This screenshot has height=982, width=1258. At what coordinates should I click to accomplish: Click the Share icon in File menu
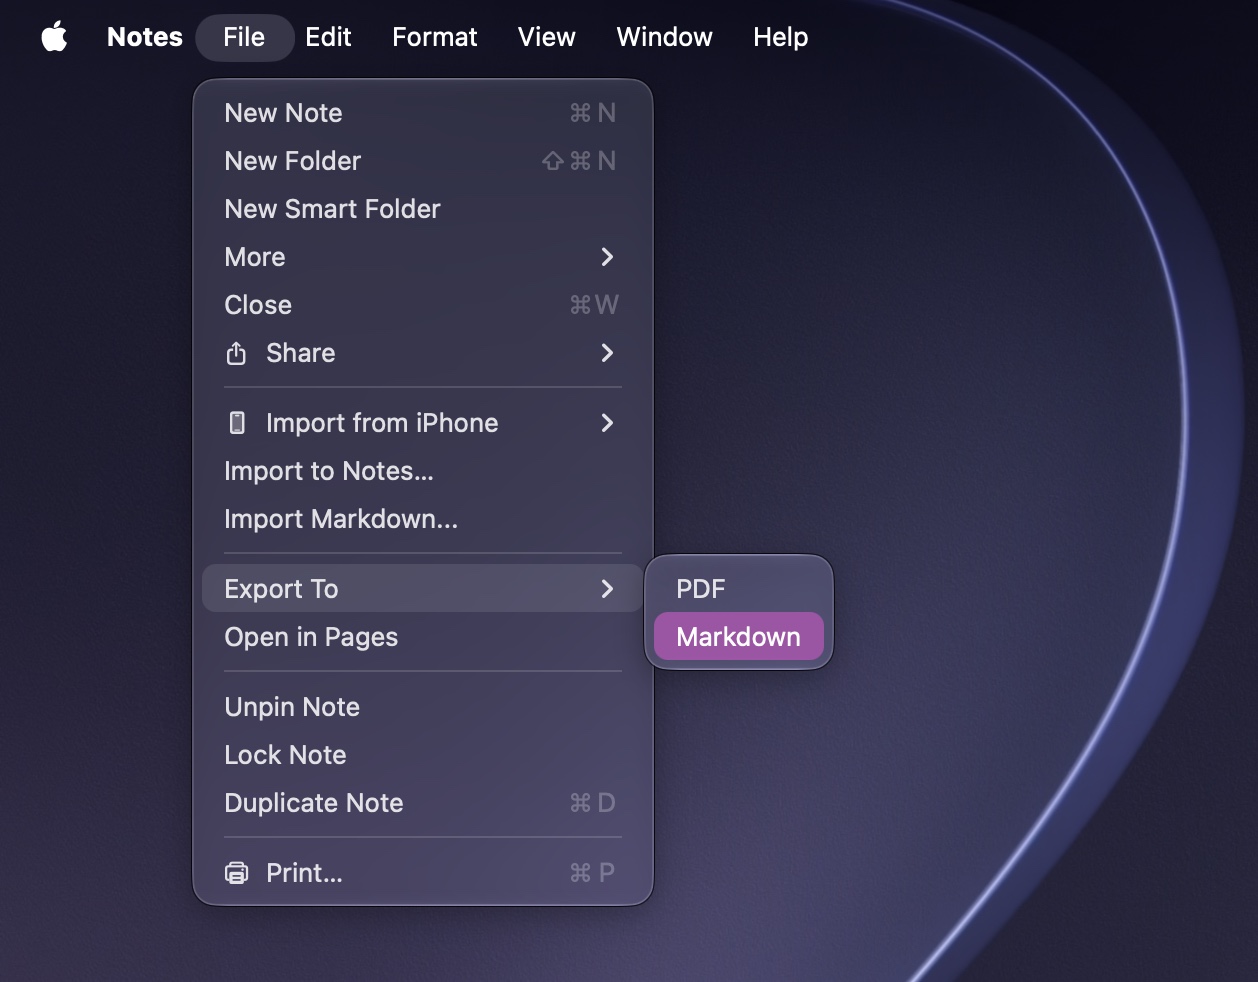click(x=236, y=353)
